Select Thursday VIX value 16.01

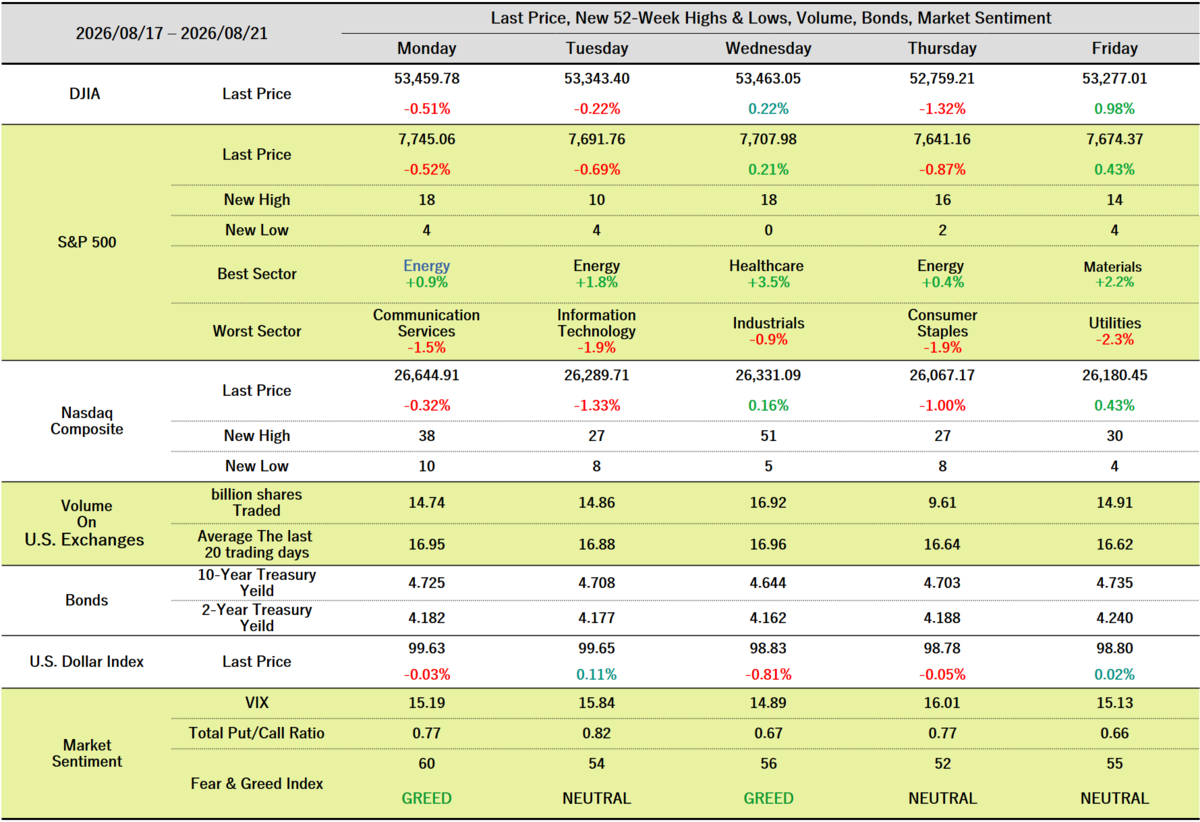pyautogui.click(x=941, y=703)
